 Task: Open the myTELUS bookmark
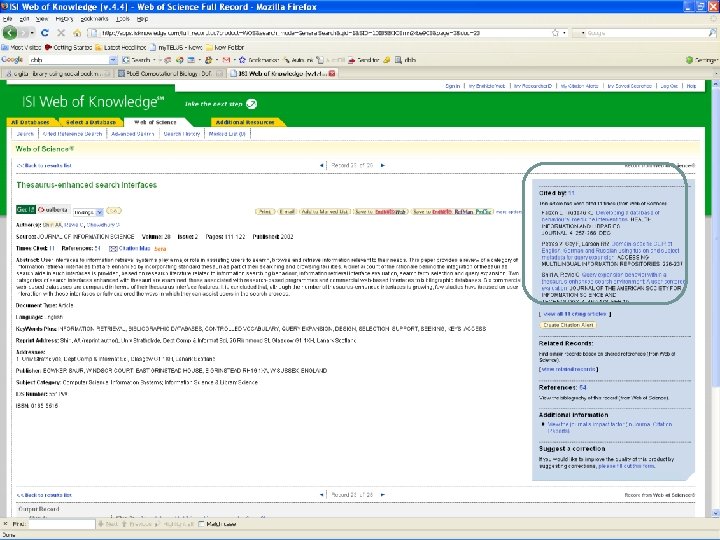click(x=176, y=47)
